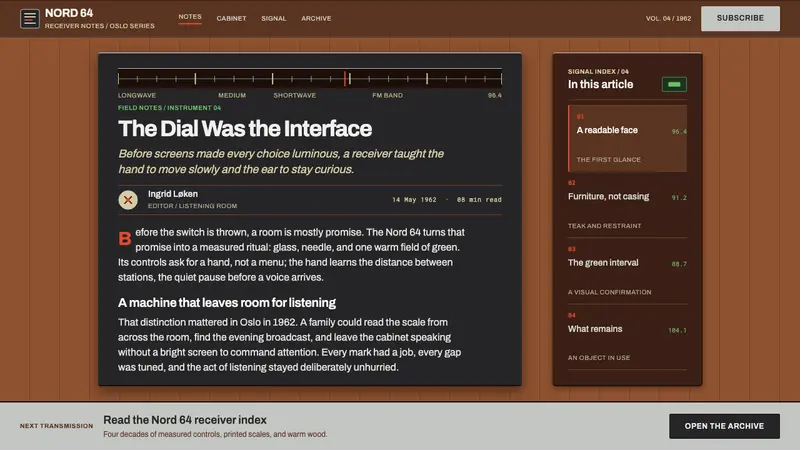Screen dimensions: 800x450
Task: Click the Read the Nord 64 receiver index heading
Action: click(x=185, y=420)
